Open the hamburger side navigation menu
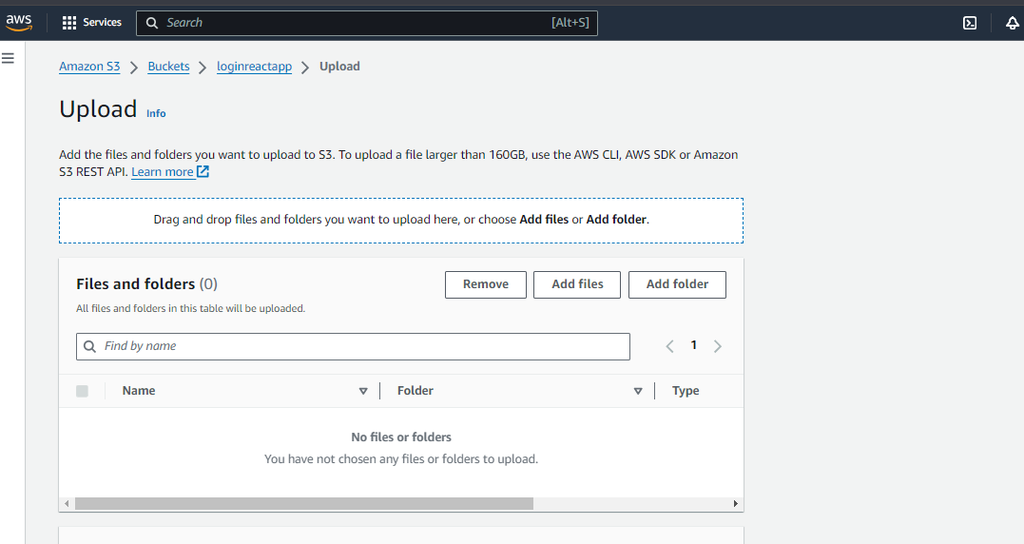1024x544 pixels. [x=8, y=58]
